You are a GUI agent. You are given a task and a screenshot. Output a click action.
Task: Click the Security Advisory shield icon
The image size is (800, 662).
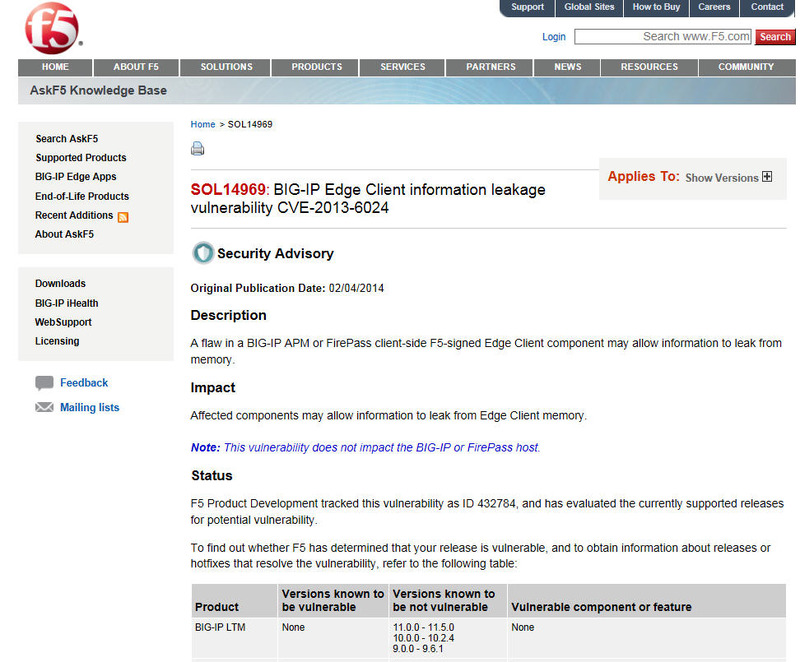point(203,253)
